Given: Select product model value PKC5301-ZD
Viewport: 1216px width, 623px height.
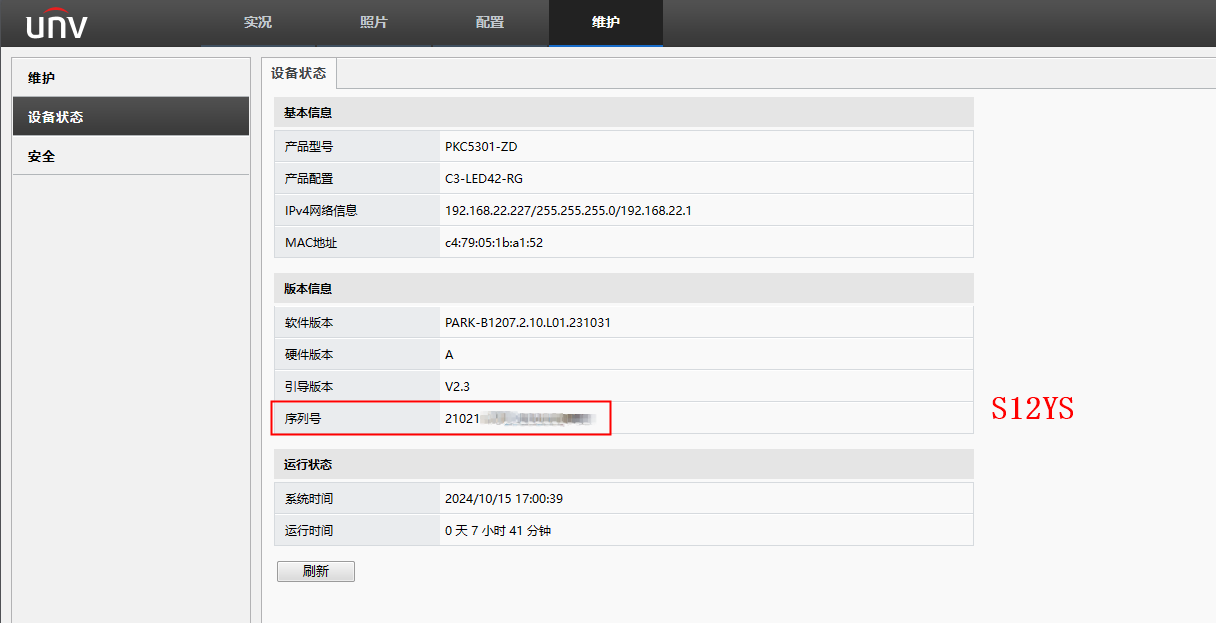Looking at the screenshot, I should click(x=481, y=146).
